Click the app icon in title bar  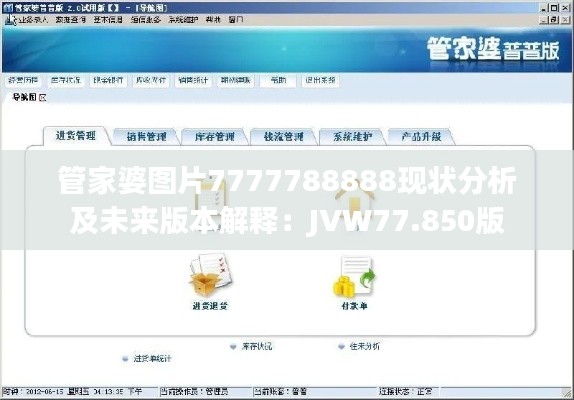click(8, 8)
